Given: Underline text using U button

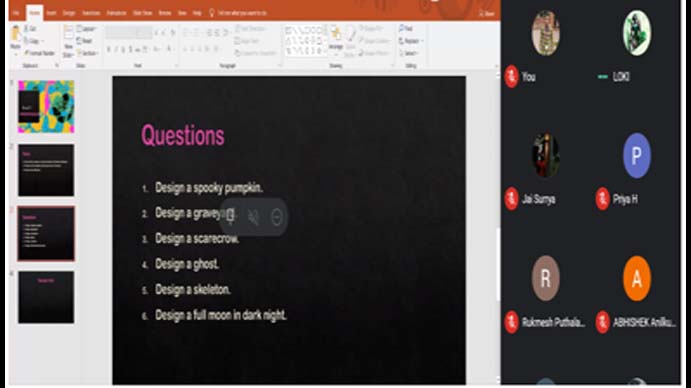Looking at the screenshot, I should point(123,49).
